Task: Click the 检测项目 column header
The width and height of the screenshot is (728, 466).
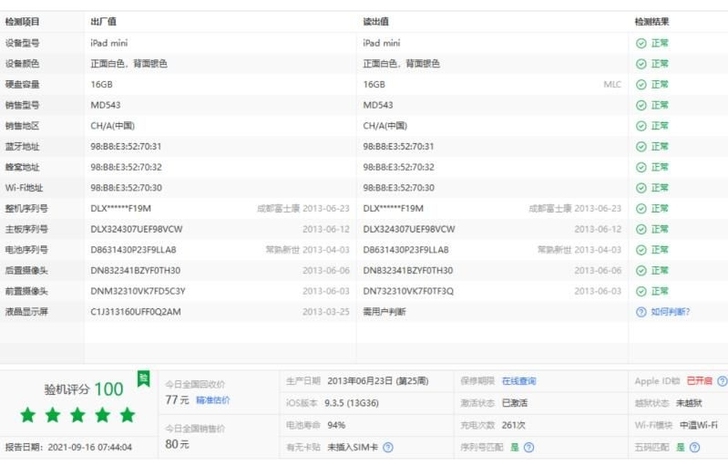Action: tap(22, 22)
